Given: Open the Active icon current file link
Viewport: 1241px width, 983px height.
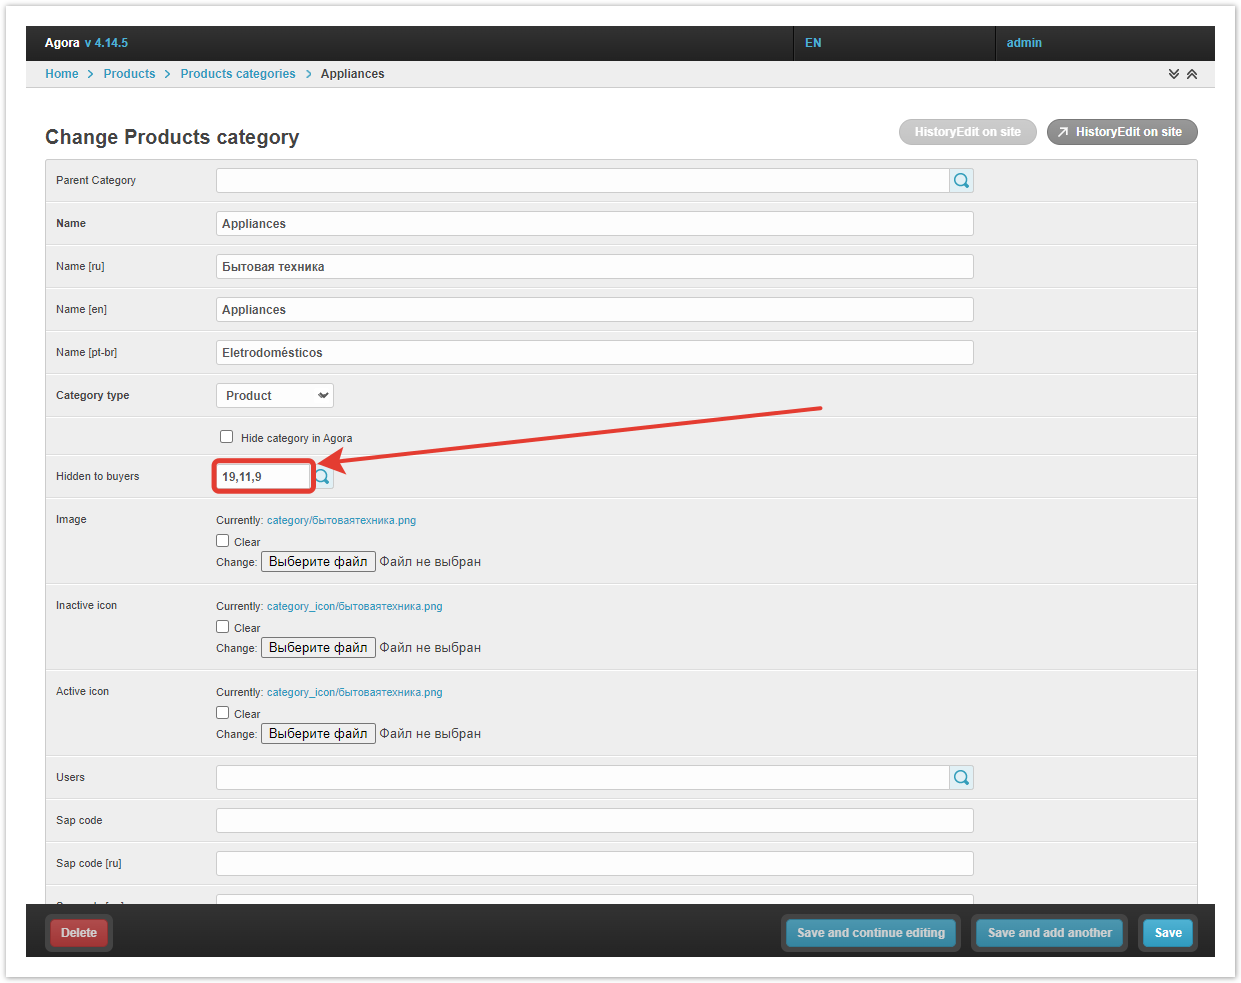Looking at the screenshot, I should pyautogui.click(x=354, y=692).
